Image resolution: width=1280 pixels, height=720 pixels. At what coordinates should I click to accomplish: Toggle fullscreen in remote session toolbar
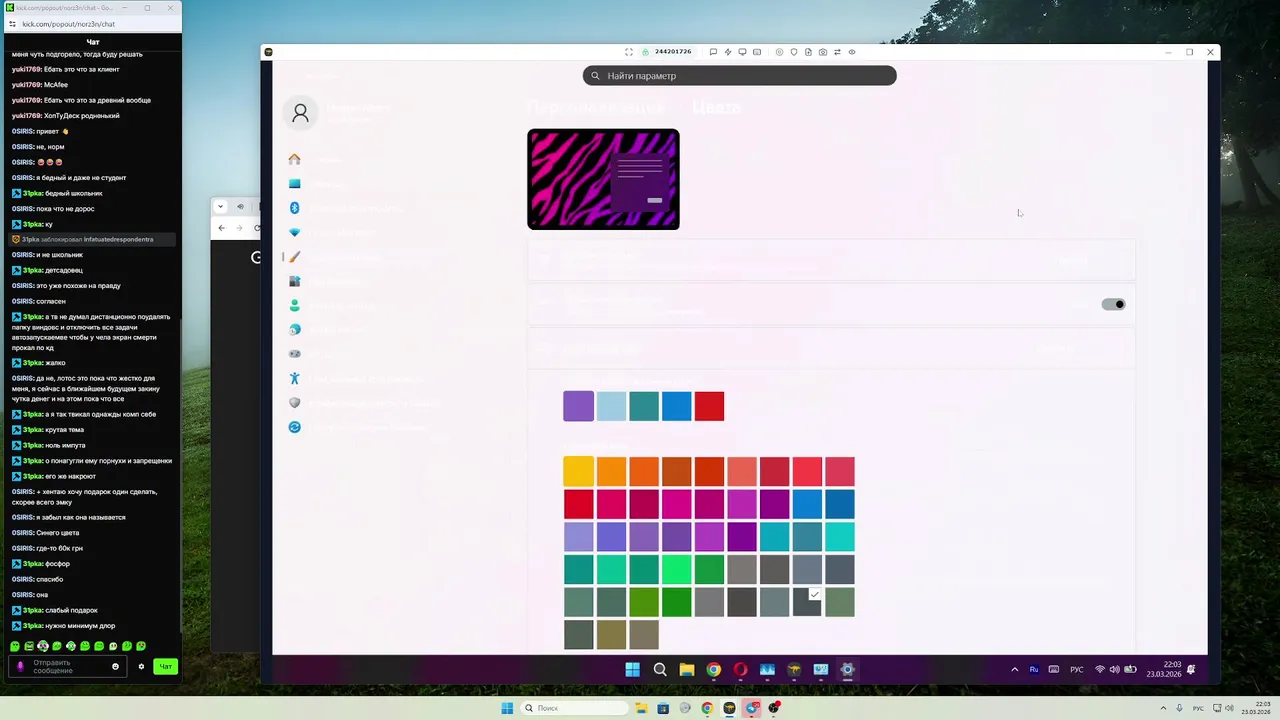pos(629,52)
